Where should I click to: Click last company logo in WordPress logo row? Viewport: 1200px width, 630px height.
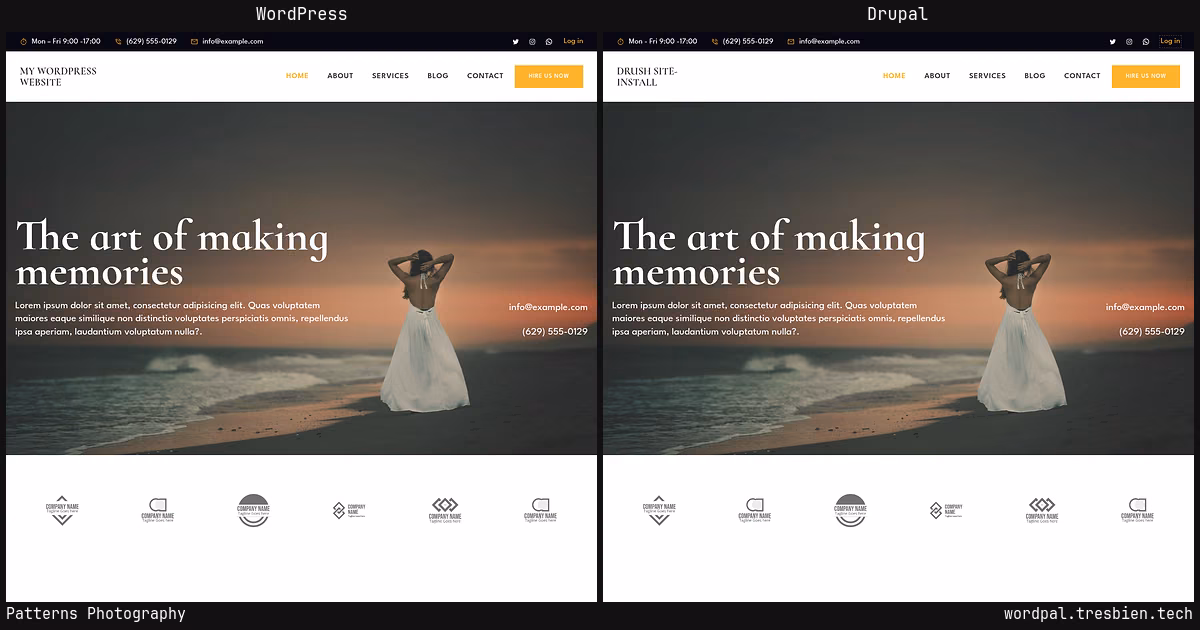(540, 510)
